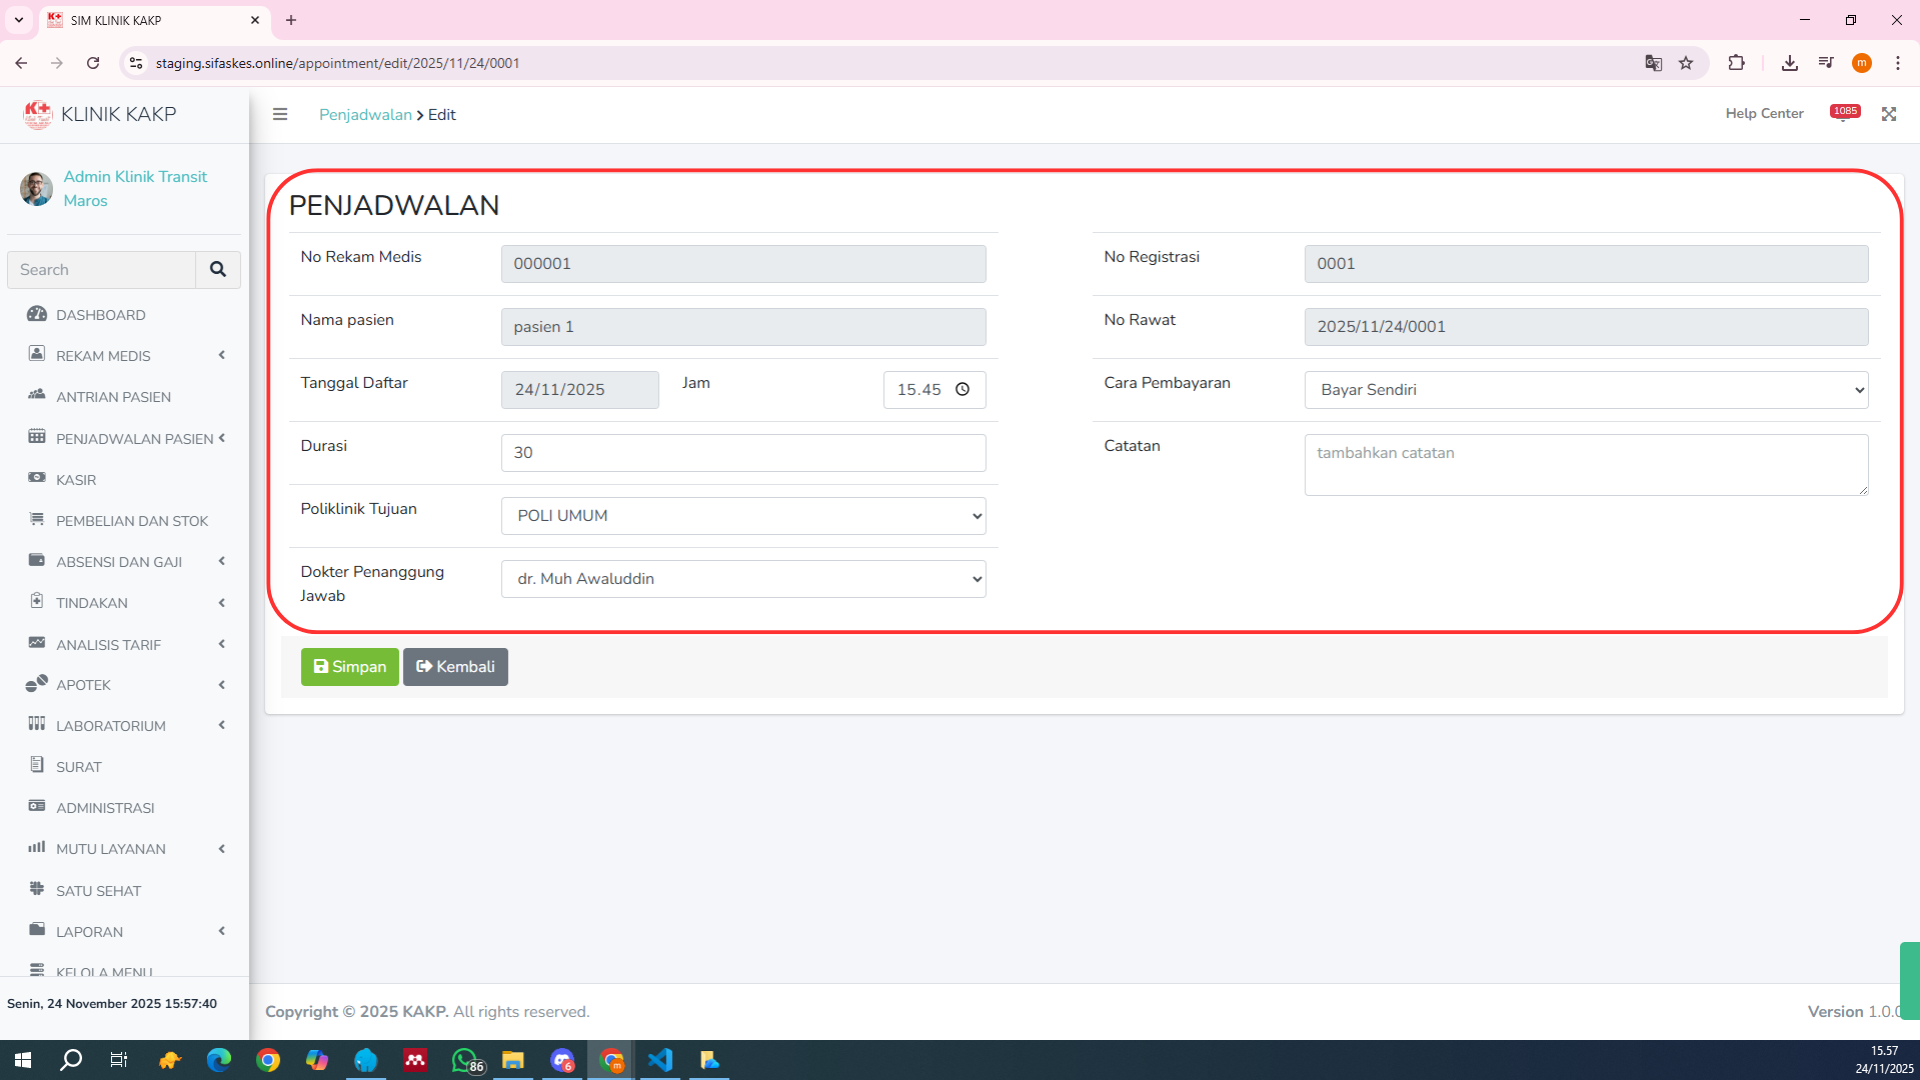Open the clock time picker icon
The width and height of the screenshot is (1920, 1080).
[962, 390]
